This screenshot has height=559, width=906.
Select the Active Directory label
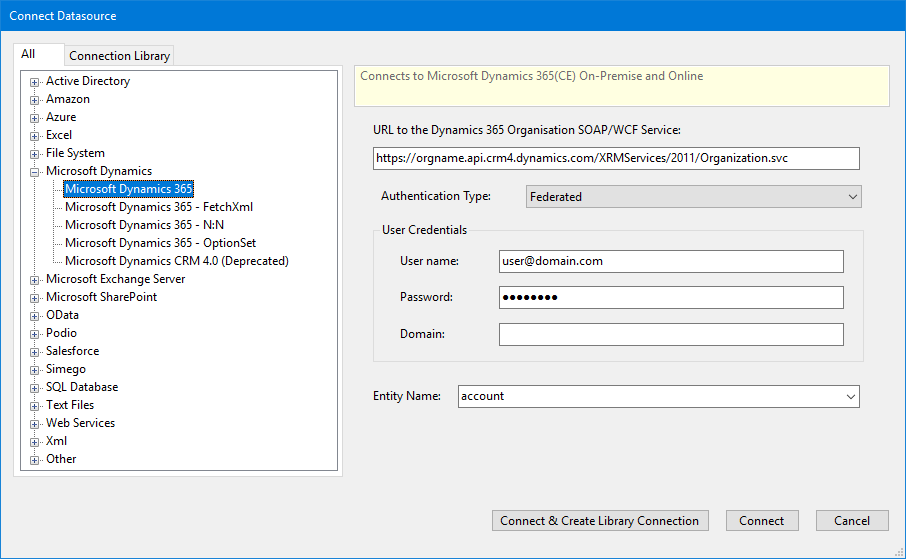88,81
